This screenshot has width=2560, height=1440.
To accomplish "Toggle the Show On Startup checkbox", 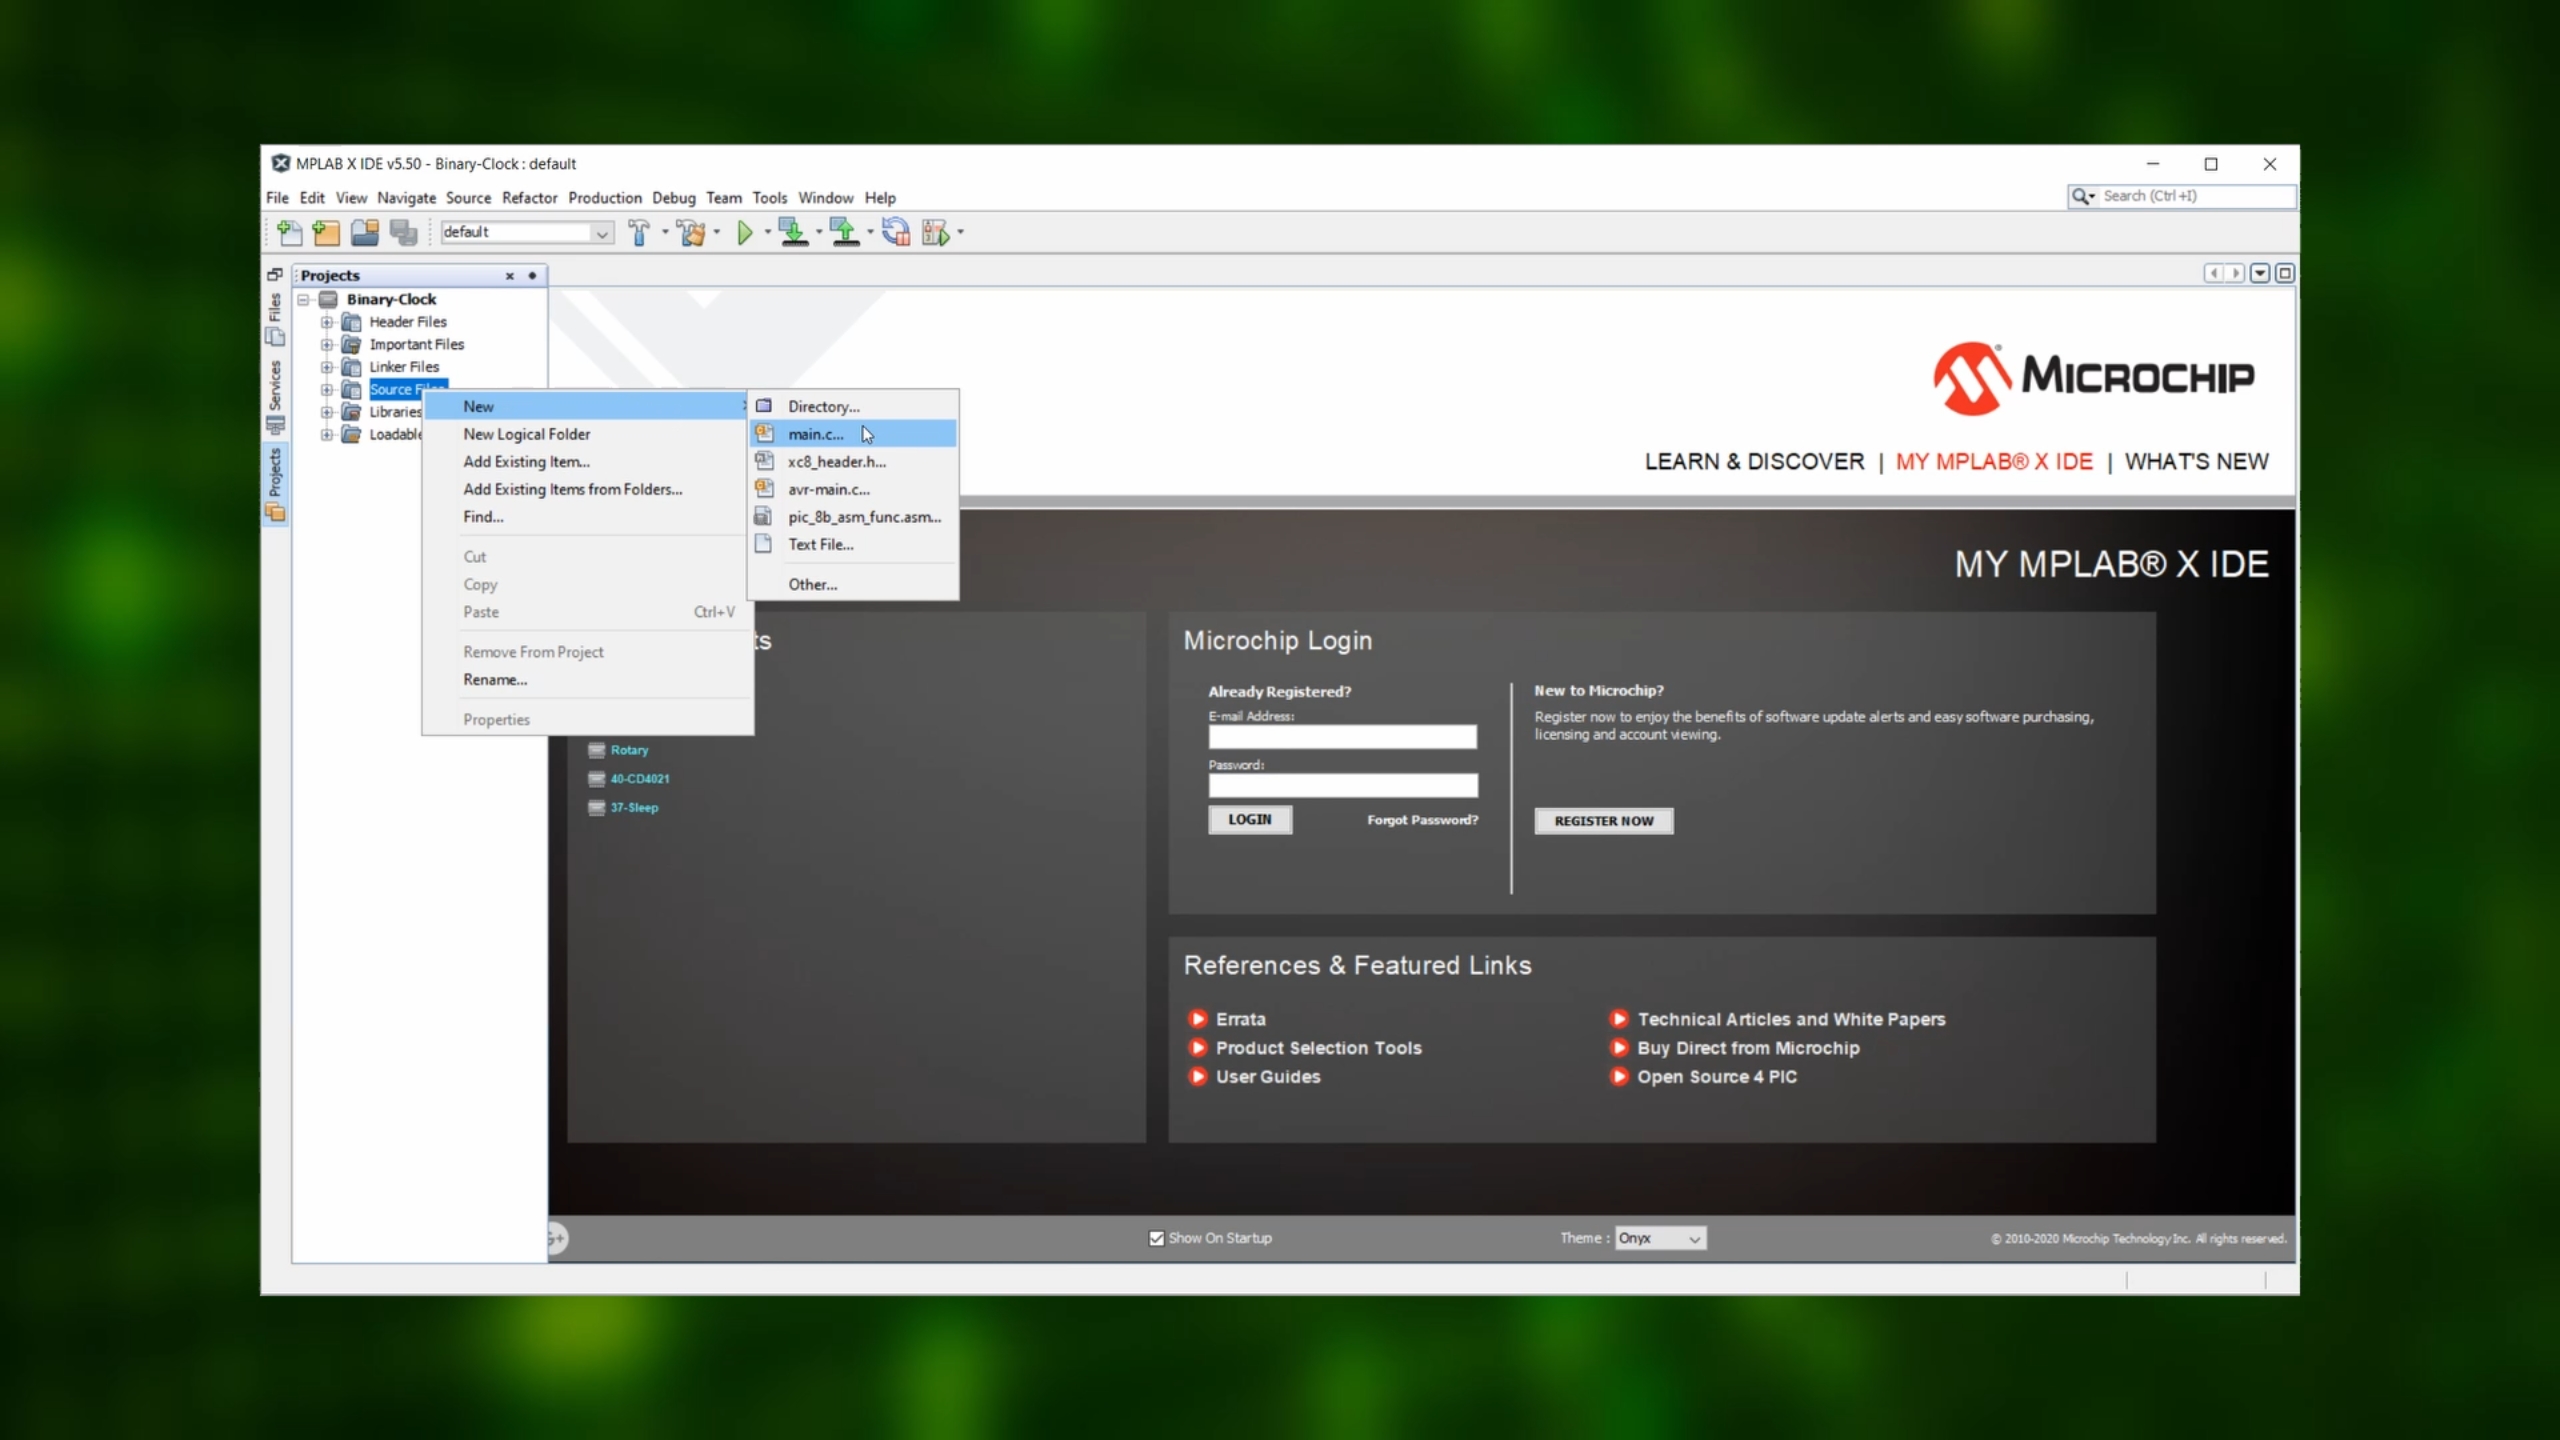I will coord(1157,1238).
